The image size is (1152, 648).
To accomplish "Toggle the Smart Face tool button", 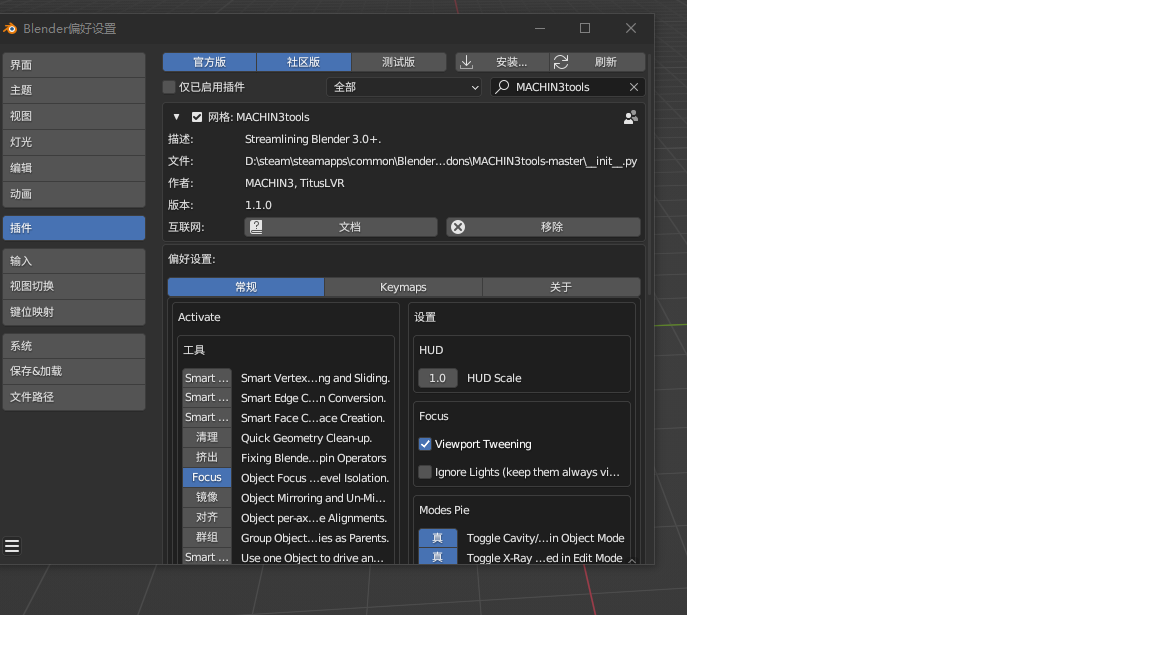I will pyautogui.click(x=206, y=417).
